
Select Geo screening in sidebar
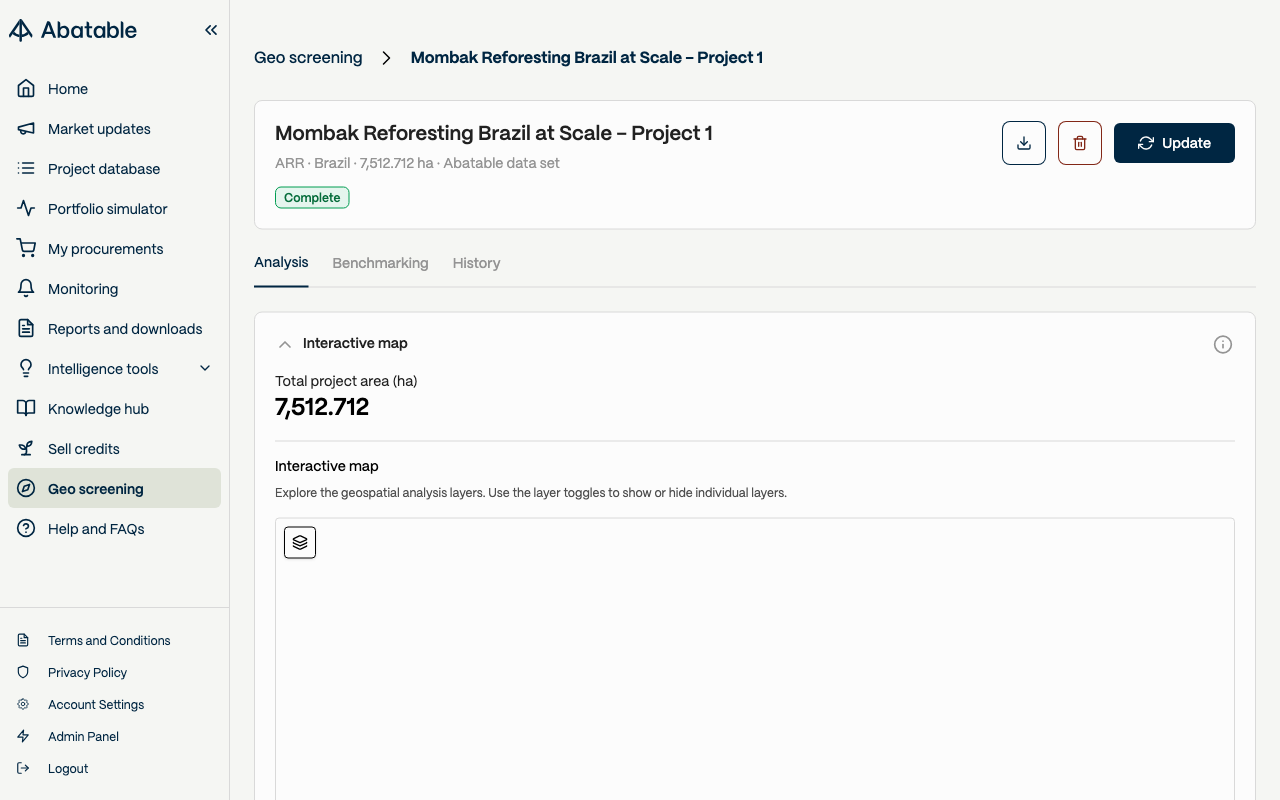[x=114, y=489]
